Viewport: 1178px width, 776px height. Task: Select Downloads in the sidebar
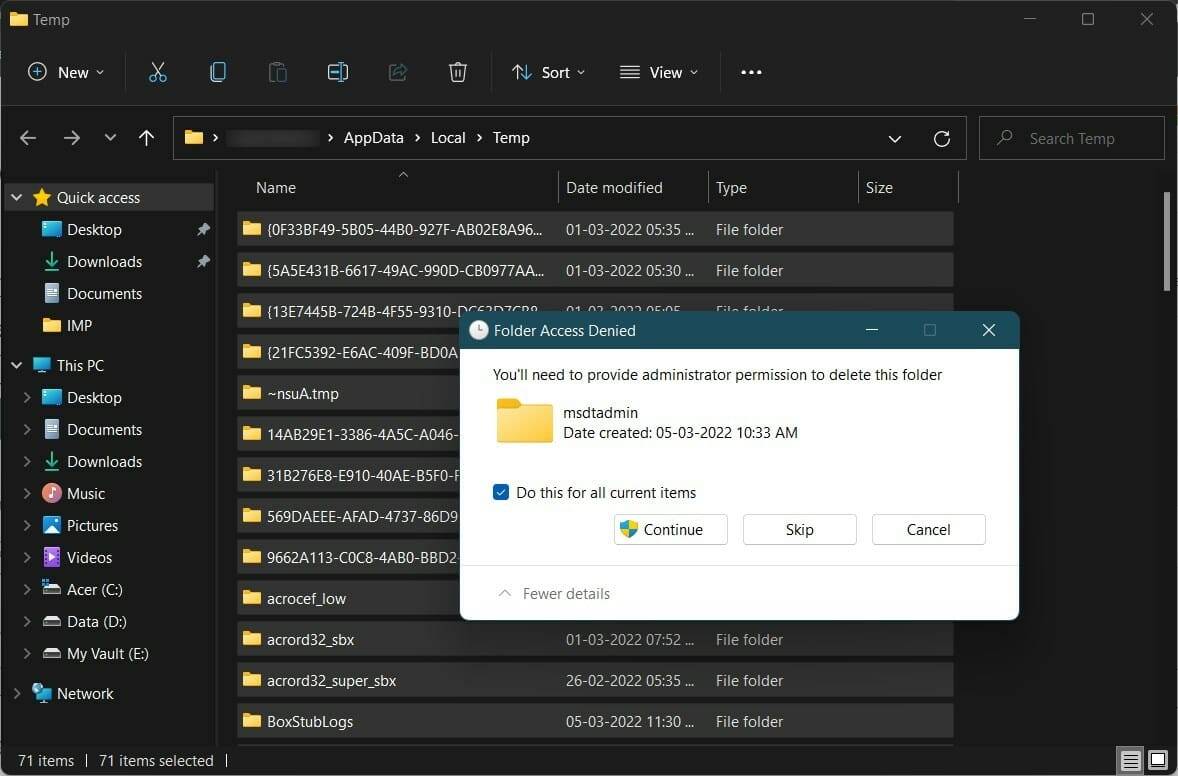pos(103,261)
